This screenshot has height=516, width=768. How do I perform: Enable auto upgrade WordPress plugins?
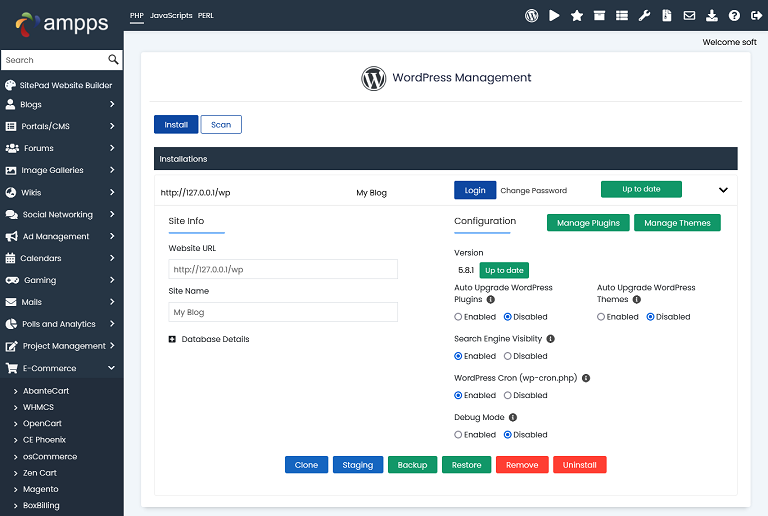tap(458, 317)
